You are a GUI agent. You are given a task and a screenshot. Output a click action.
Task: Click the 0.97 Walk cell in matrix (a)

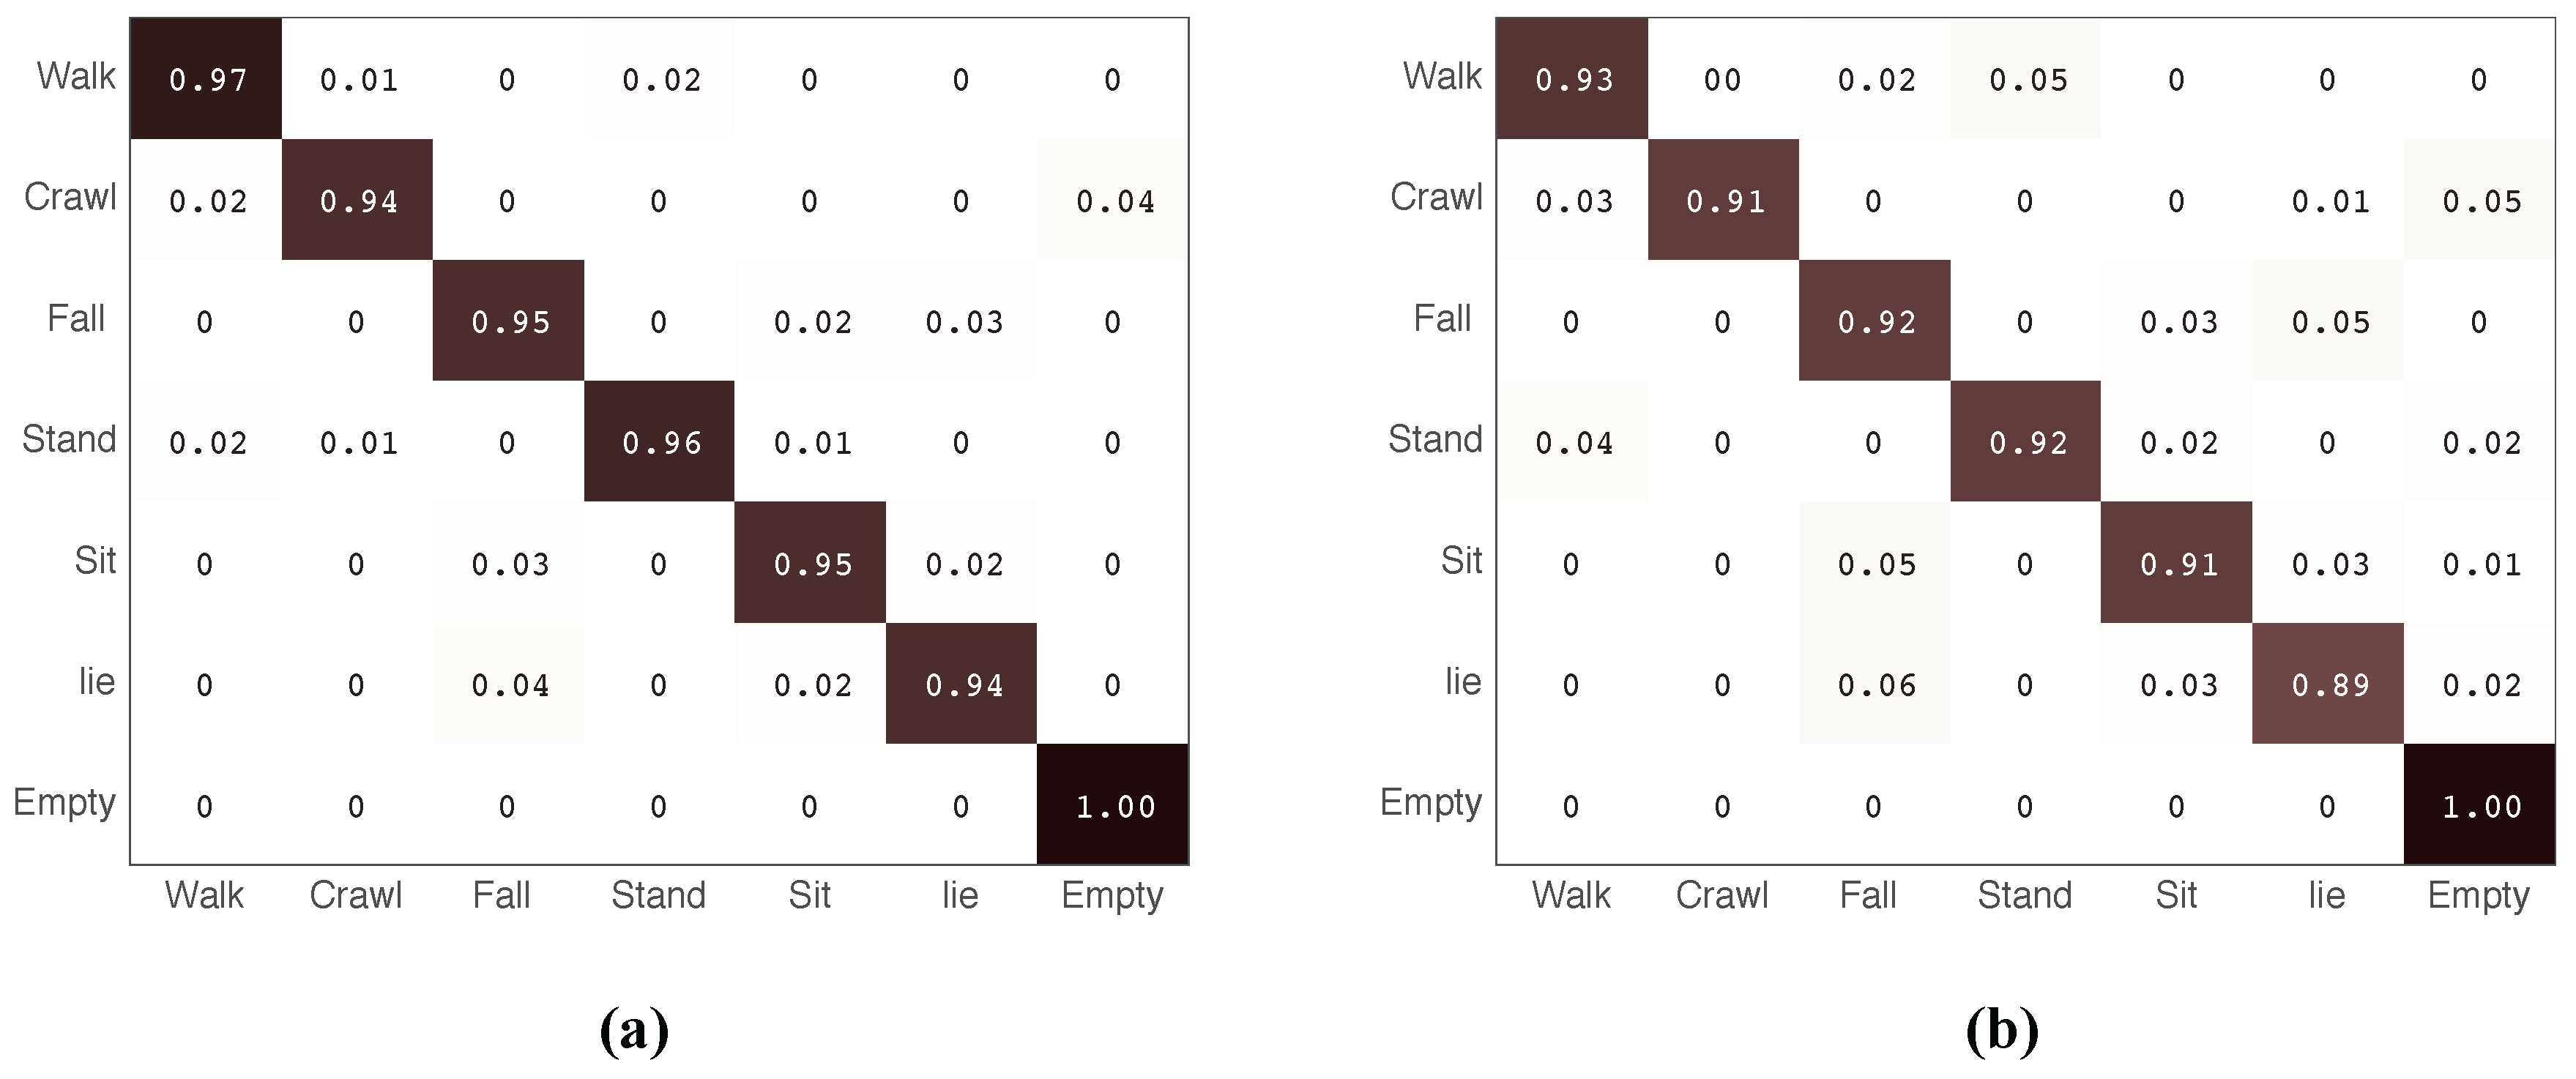click(206, 79)
